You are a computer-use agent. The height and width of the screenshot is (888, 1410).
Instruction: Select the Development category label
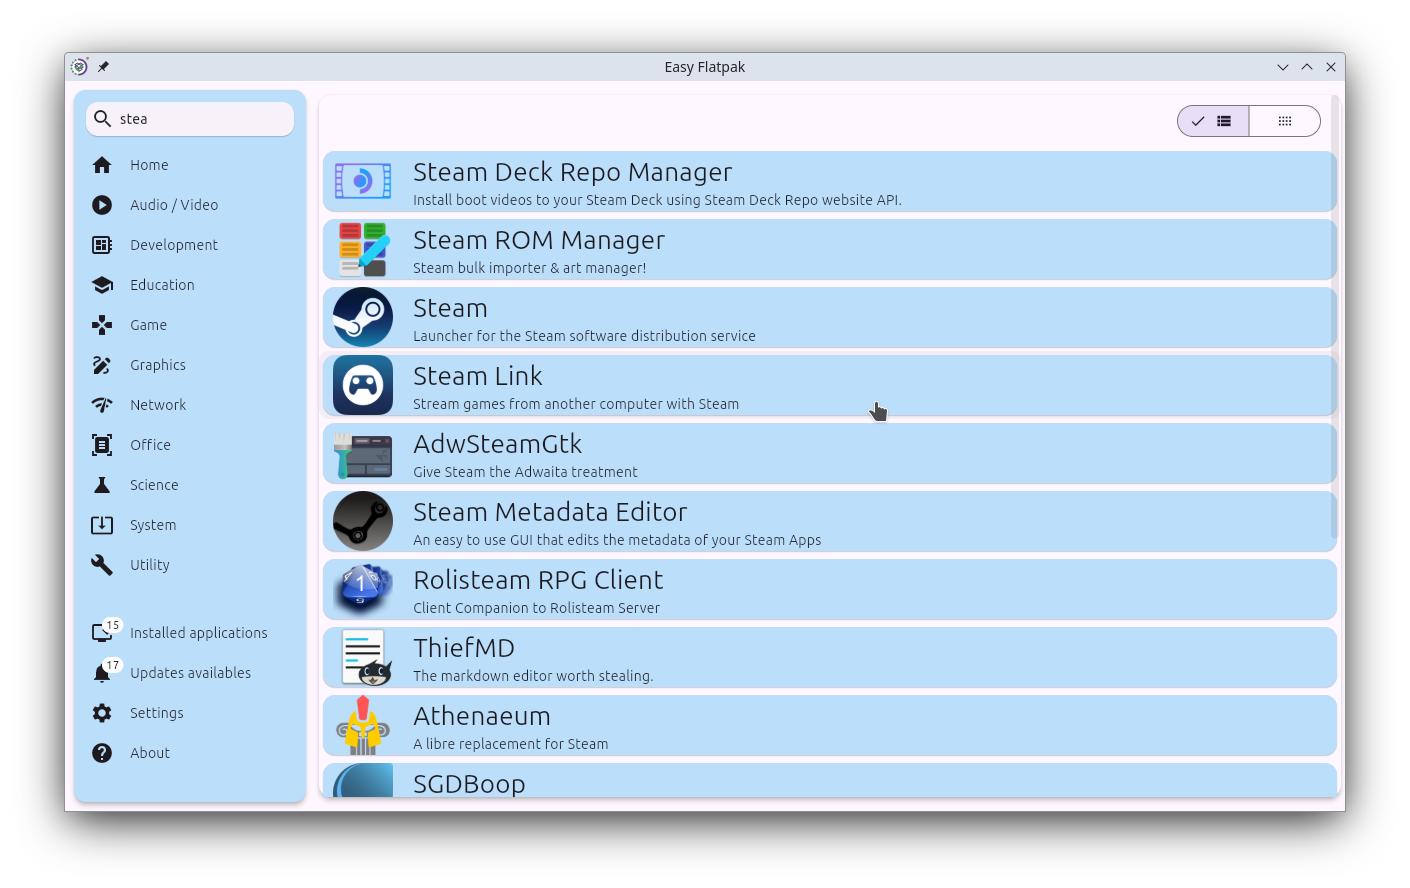click(174, 245)
